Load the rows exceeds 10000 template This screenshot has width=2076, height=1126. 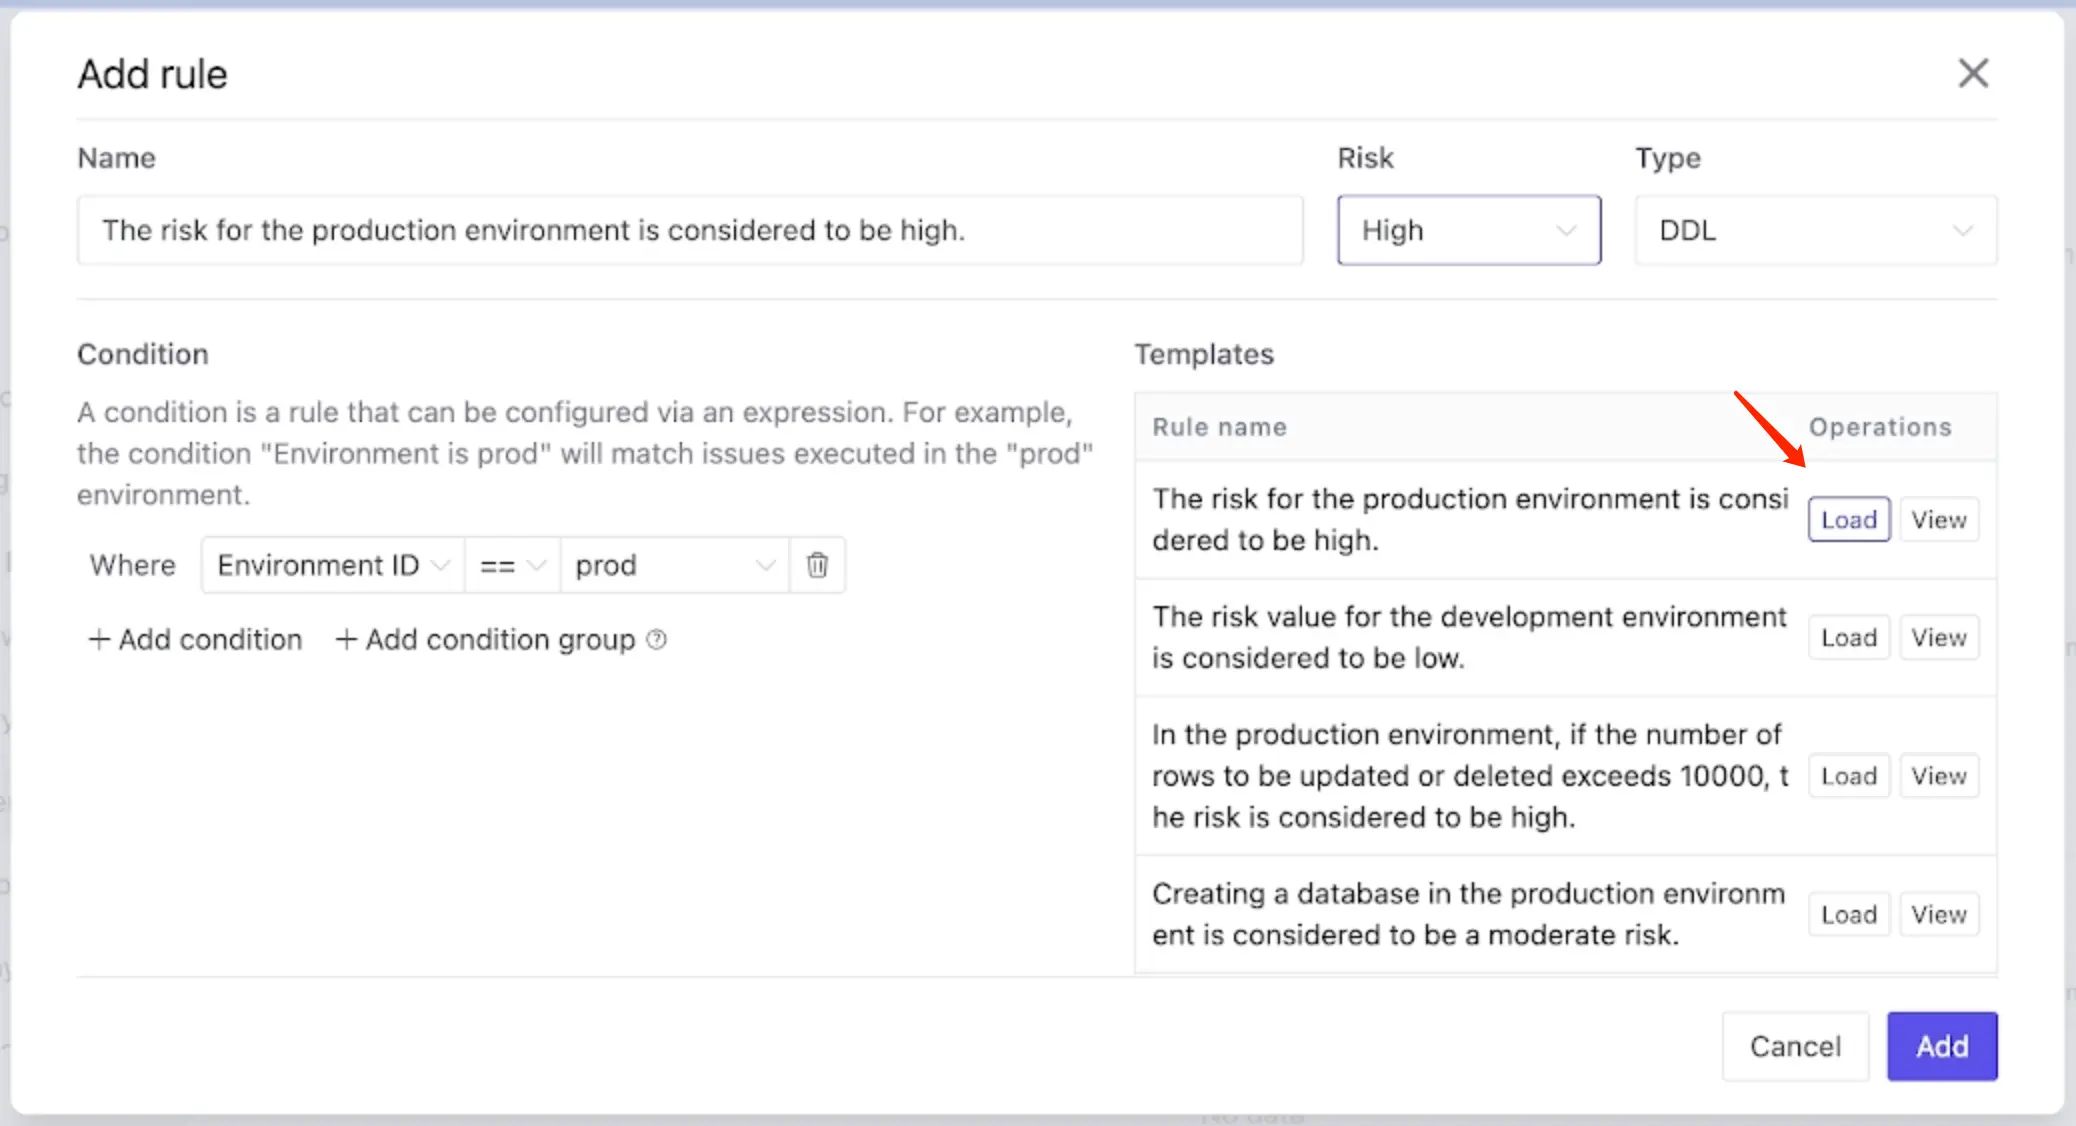click(1848, 776)
